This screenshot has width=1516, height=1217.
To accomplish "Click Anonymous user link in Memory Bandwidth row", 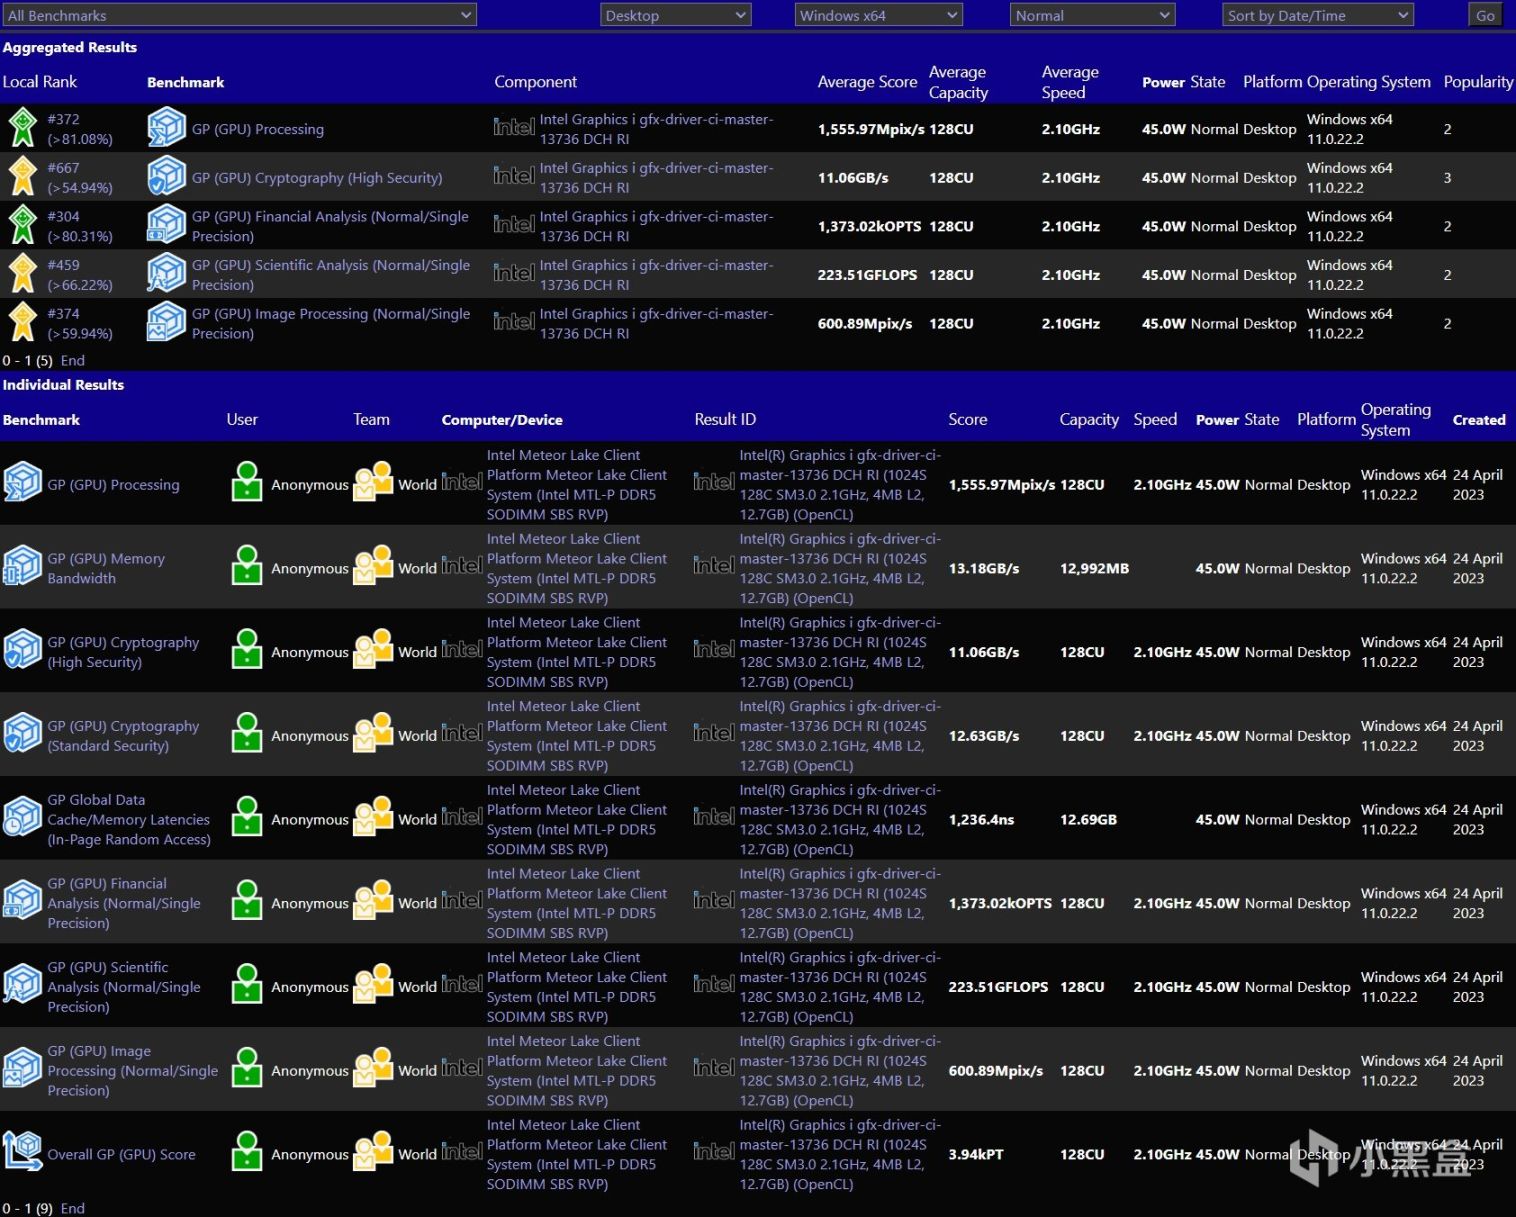I will pos(310,568).
